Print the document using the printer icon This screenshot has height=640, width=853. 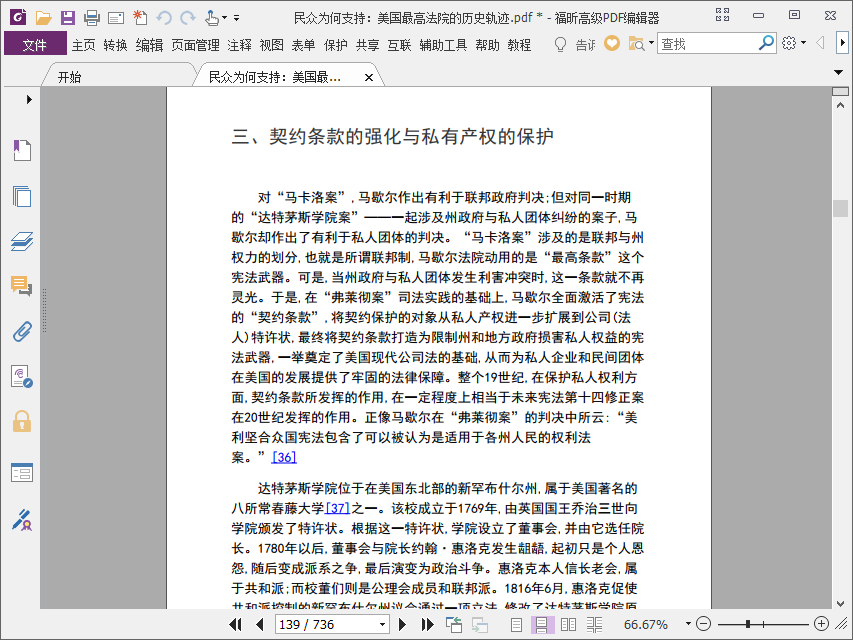pos(91,18)
